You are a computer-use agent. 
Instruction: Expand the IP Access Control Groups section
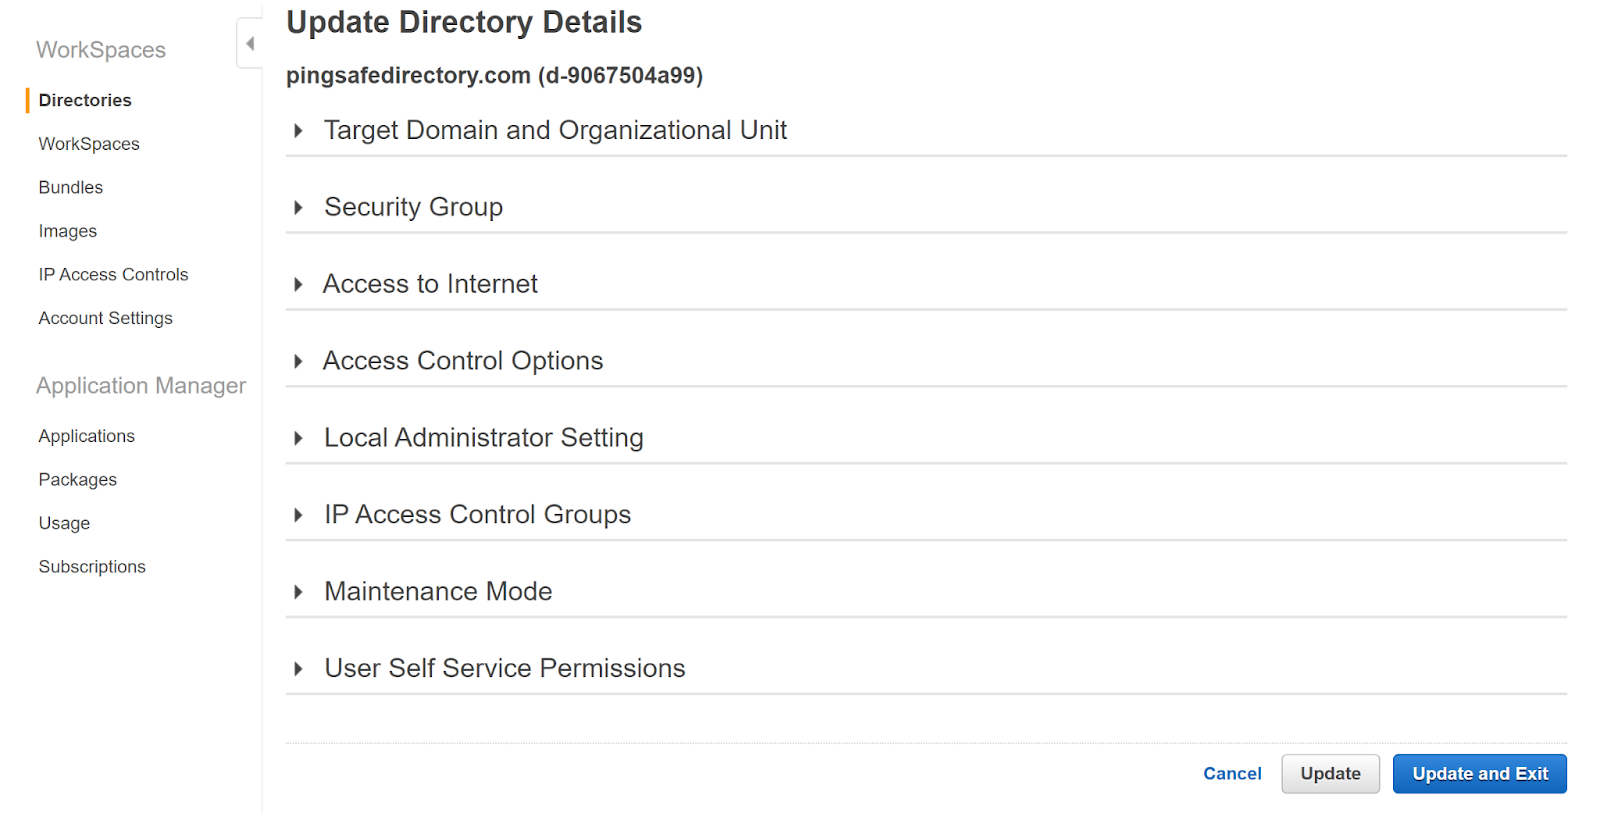tap(298, 516)
